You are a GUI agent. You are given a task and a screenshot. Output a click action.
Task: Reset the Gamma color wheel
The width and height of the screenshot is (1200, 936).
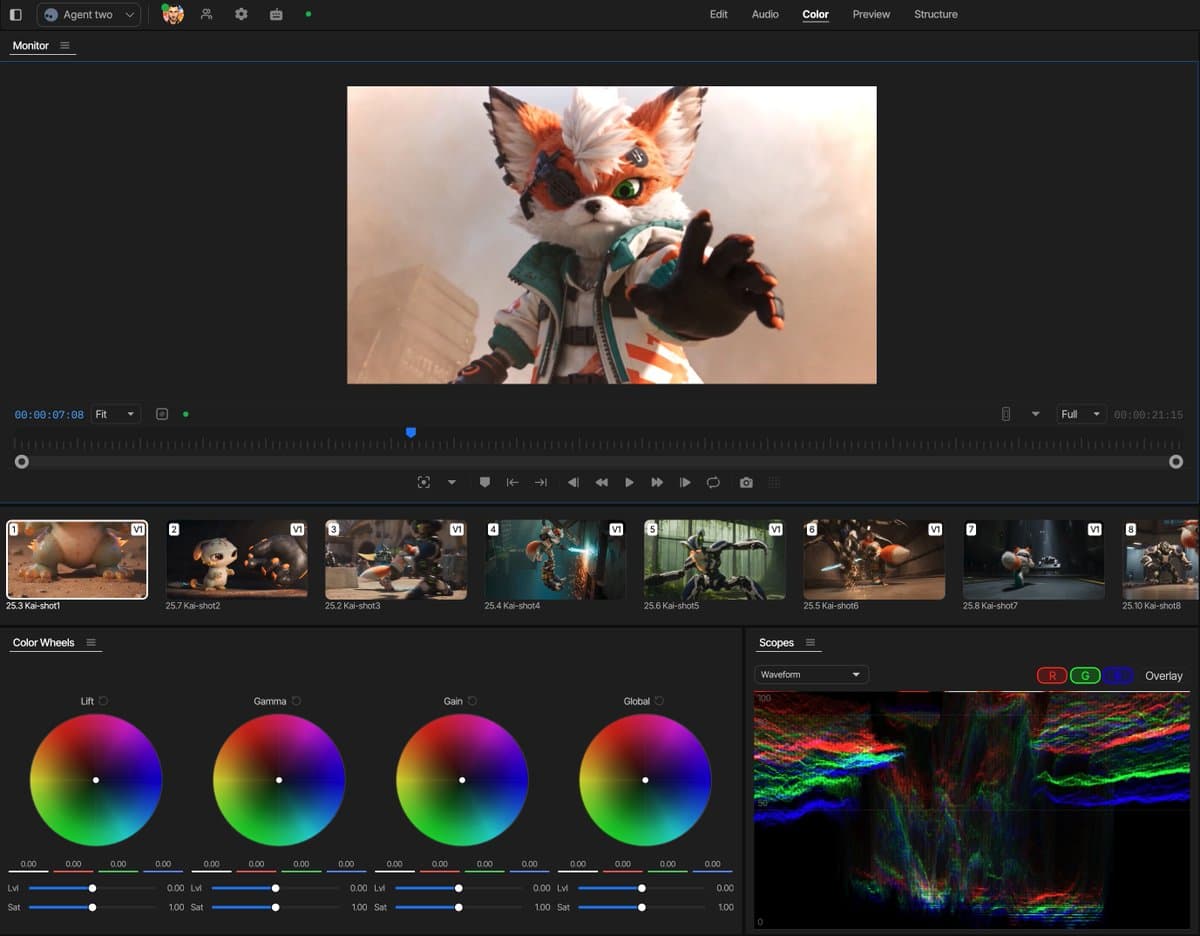[295, 701]
